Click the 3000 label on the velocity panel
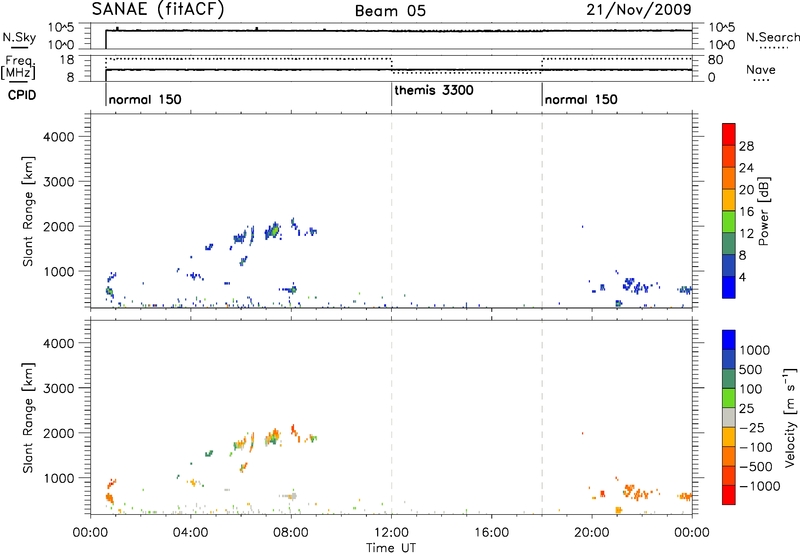 coord(59,388)
